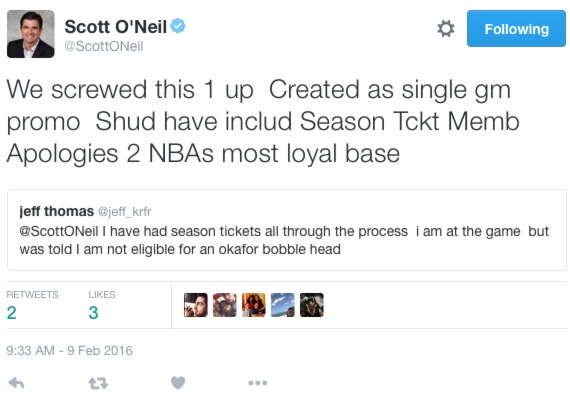View the 2 retweets count

pos(12,313)
